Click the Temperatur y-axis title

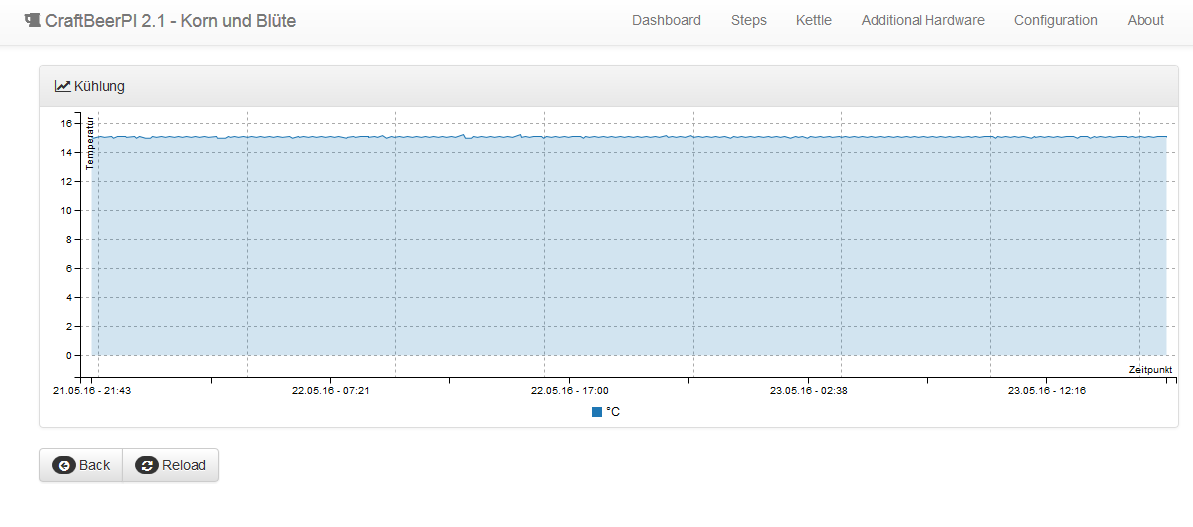point(90,144)
